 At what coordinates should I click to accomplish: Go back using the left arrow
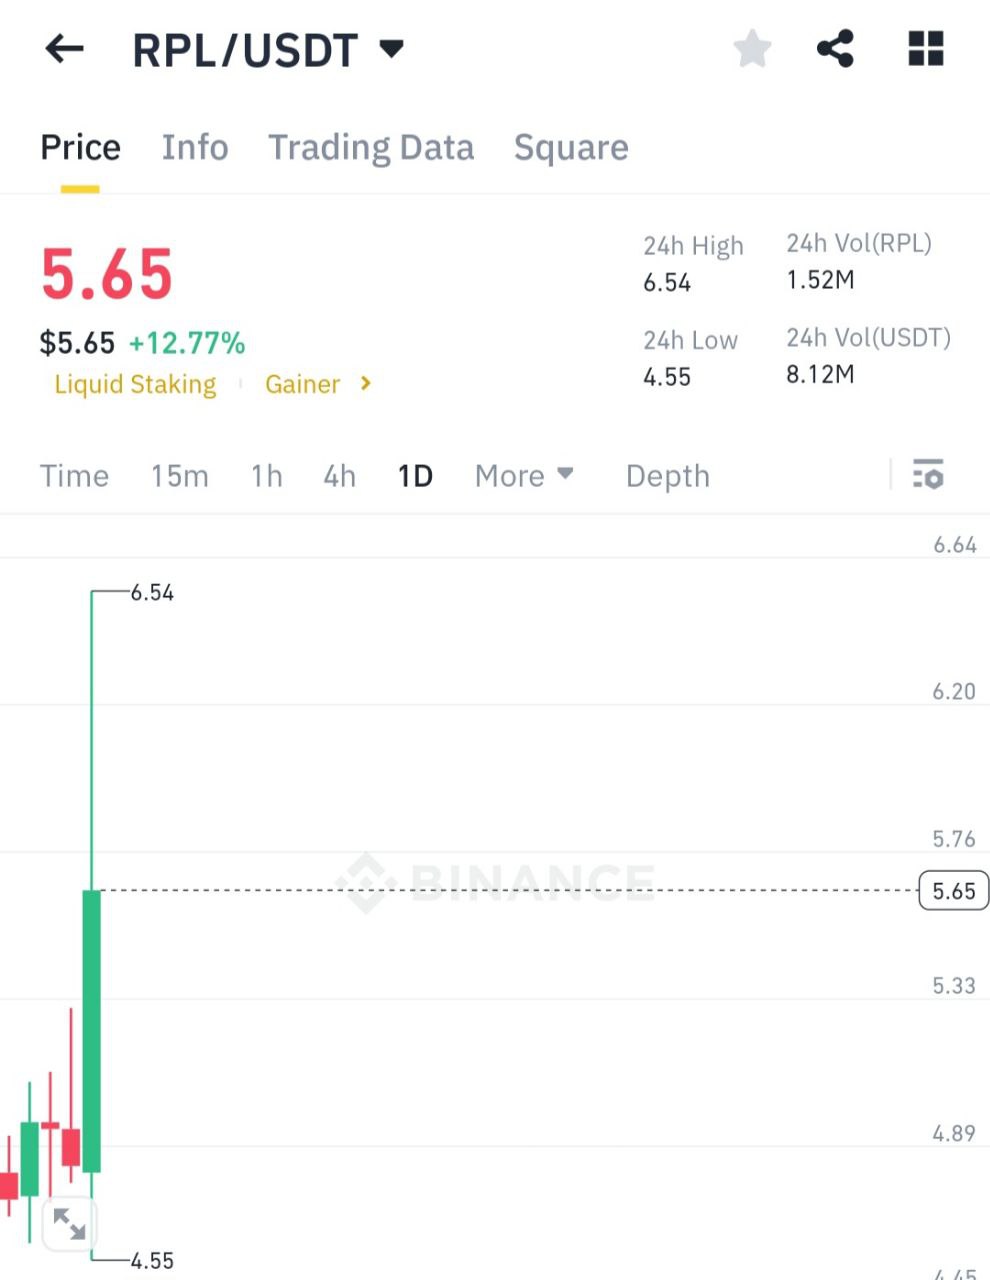pos(65,49)
